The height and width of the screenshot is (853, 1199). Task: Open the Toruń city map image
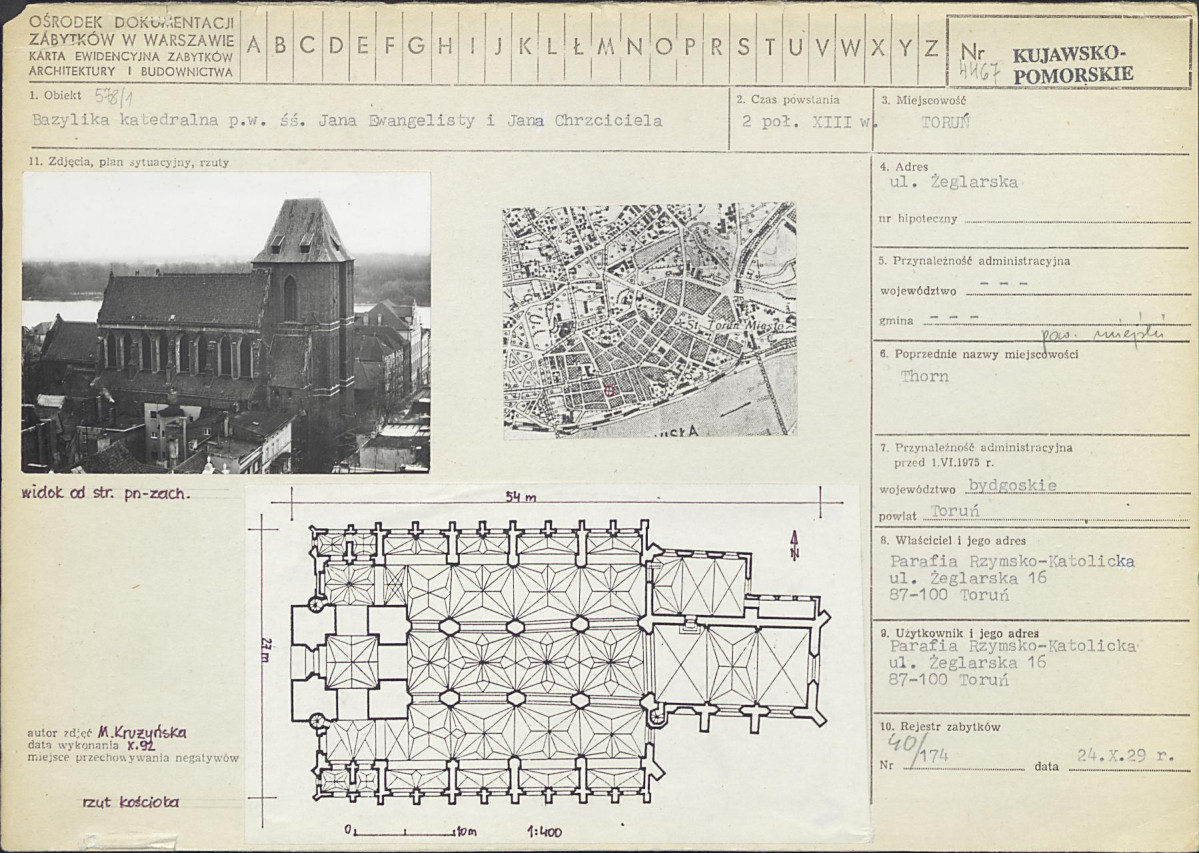coord(649,320)
